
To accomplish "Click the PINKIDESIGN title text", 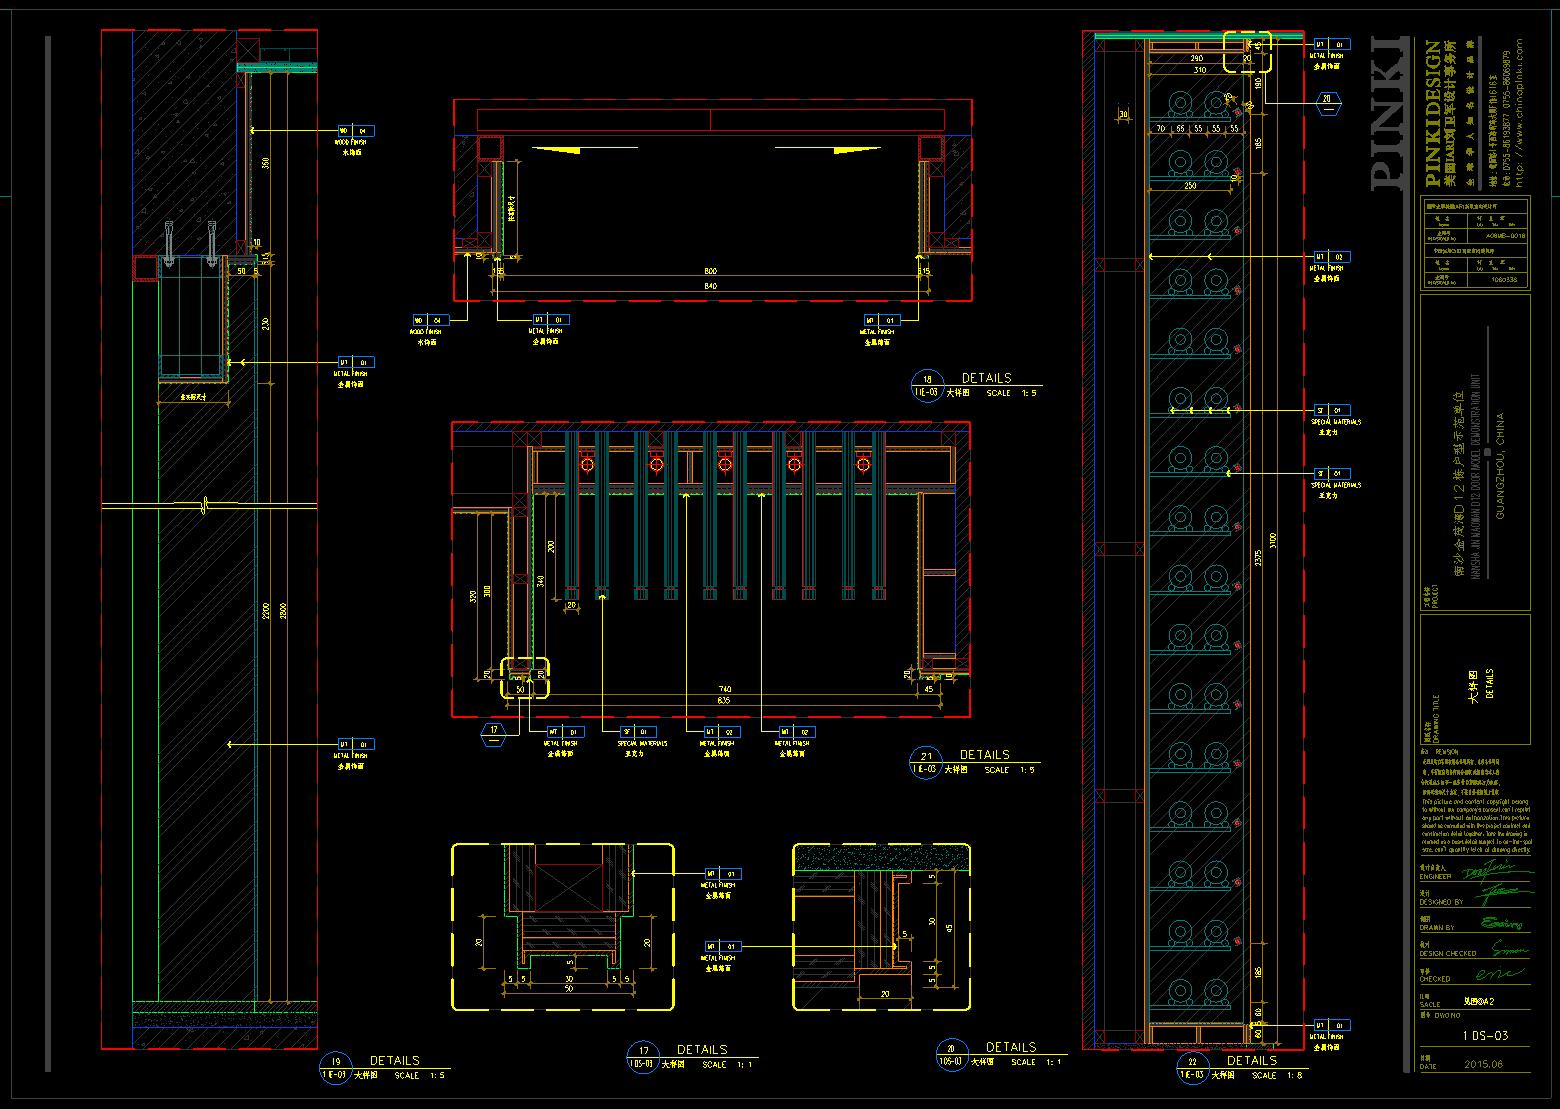I will tap(1434, 114).
